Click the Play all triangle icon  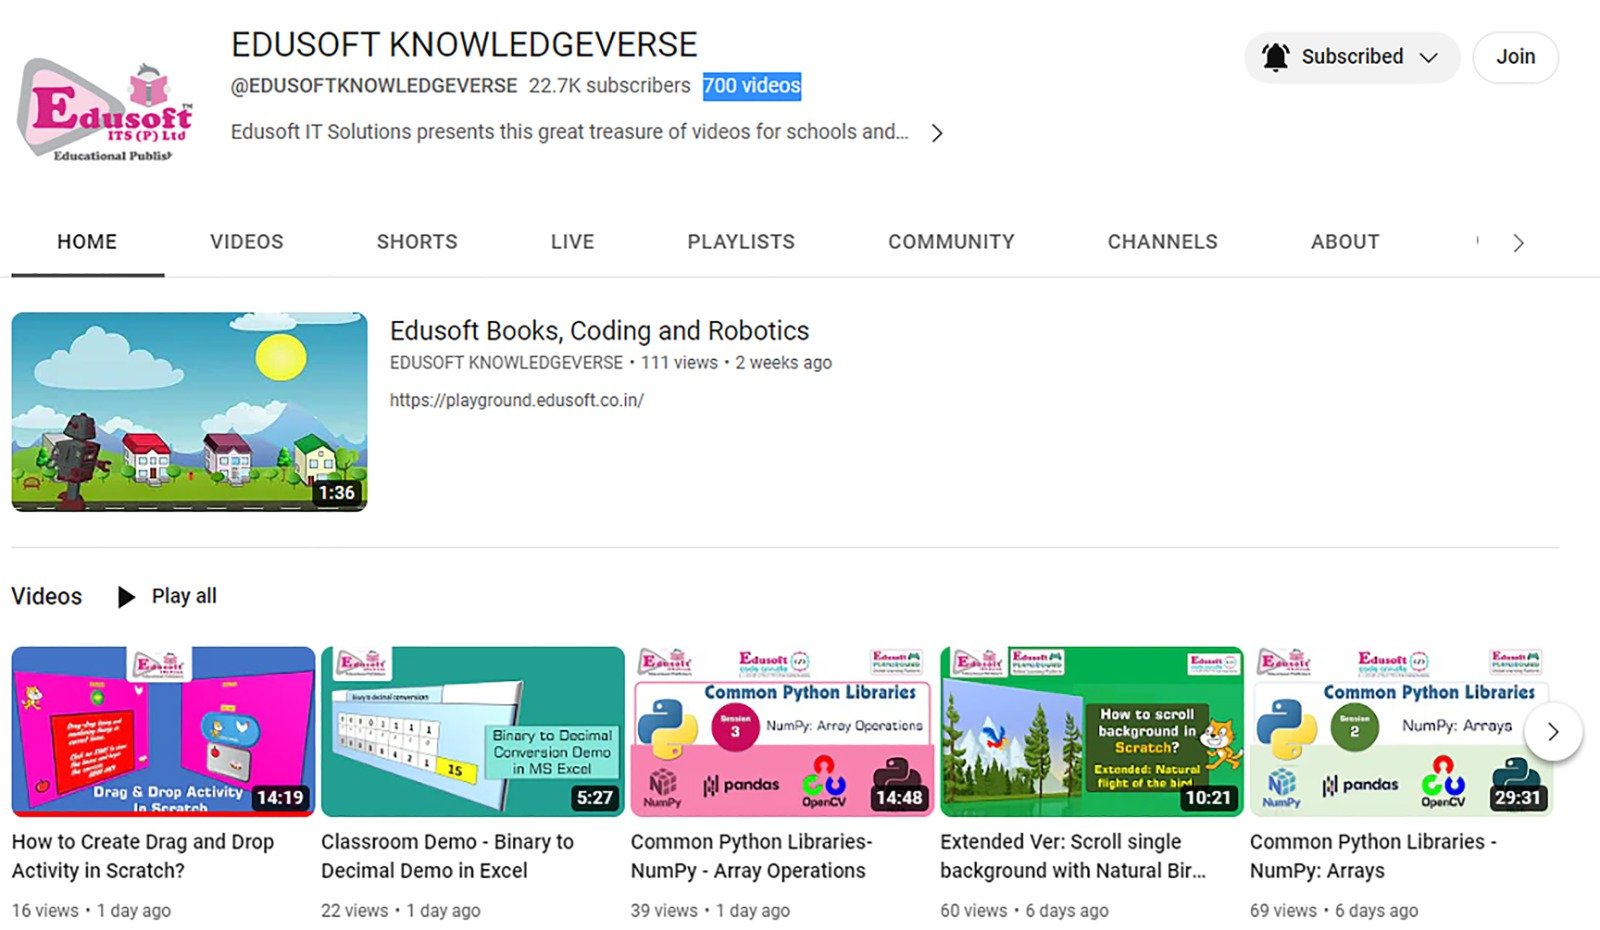coord(126,597)
